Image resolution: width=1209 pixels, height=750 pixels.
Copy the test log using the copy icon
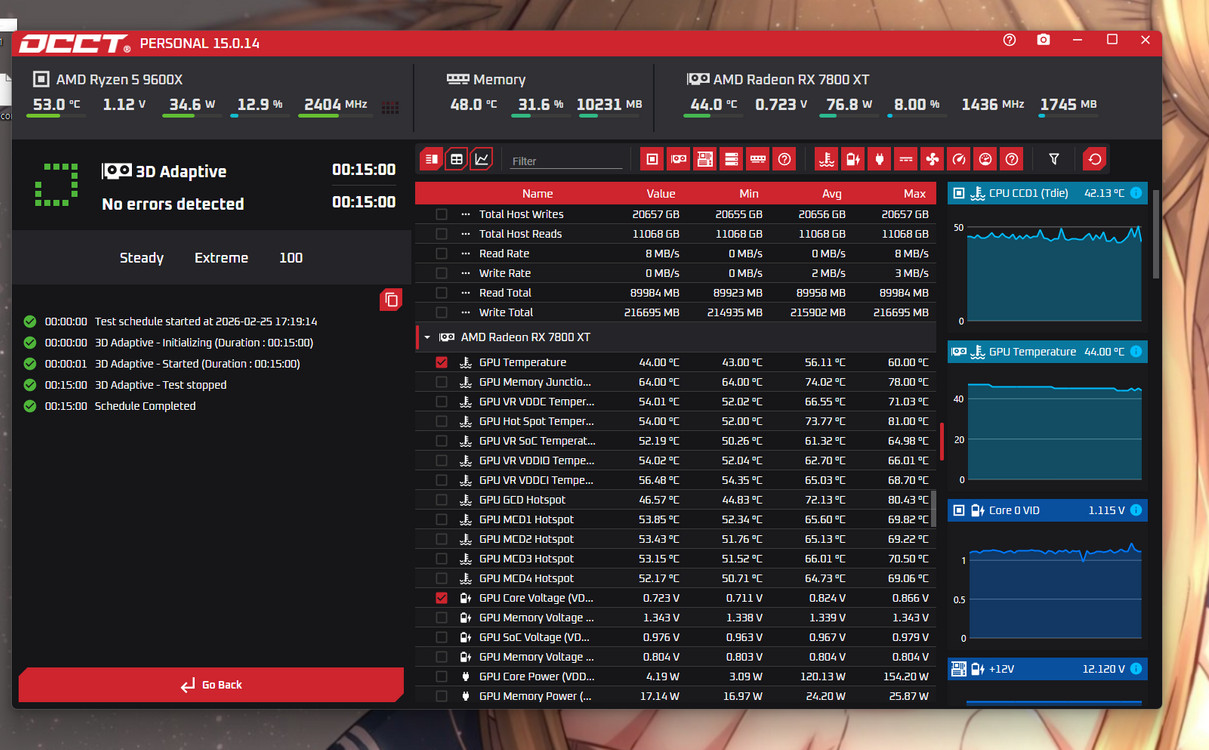pyautogui.click(x=391, y=300)
